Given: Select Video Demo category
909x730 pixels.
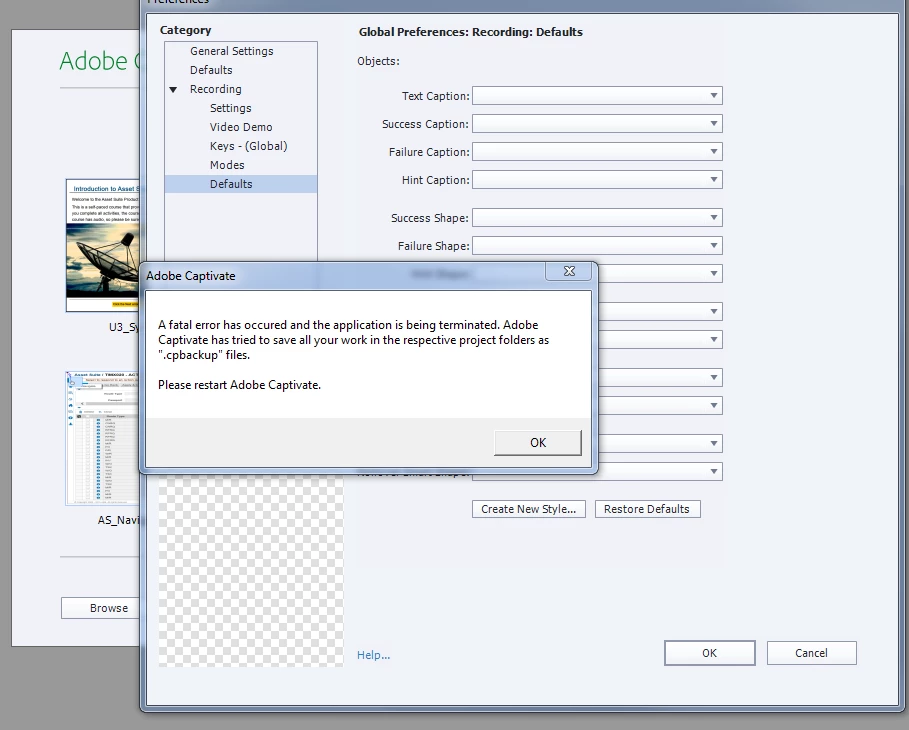Looking at the screenshot, I should point(241,127).
